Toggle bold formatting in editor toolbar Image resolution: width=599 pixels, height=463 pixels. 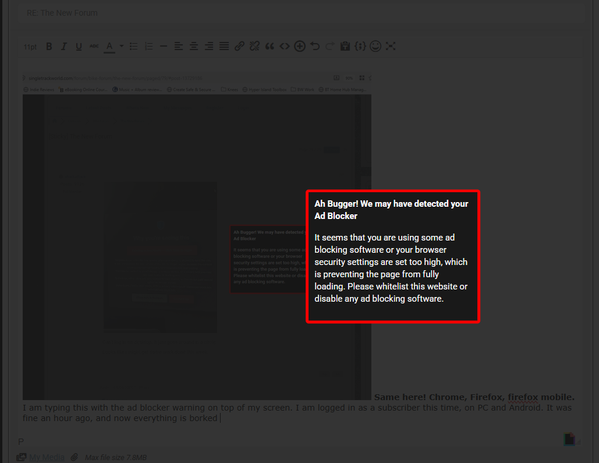pos(49,47)
